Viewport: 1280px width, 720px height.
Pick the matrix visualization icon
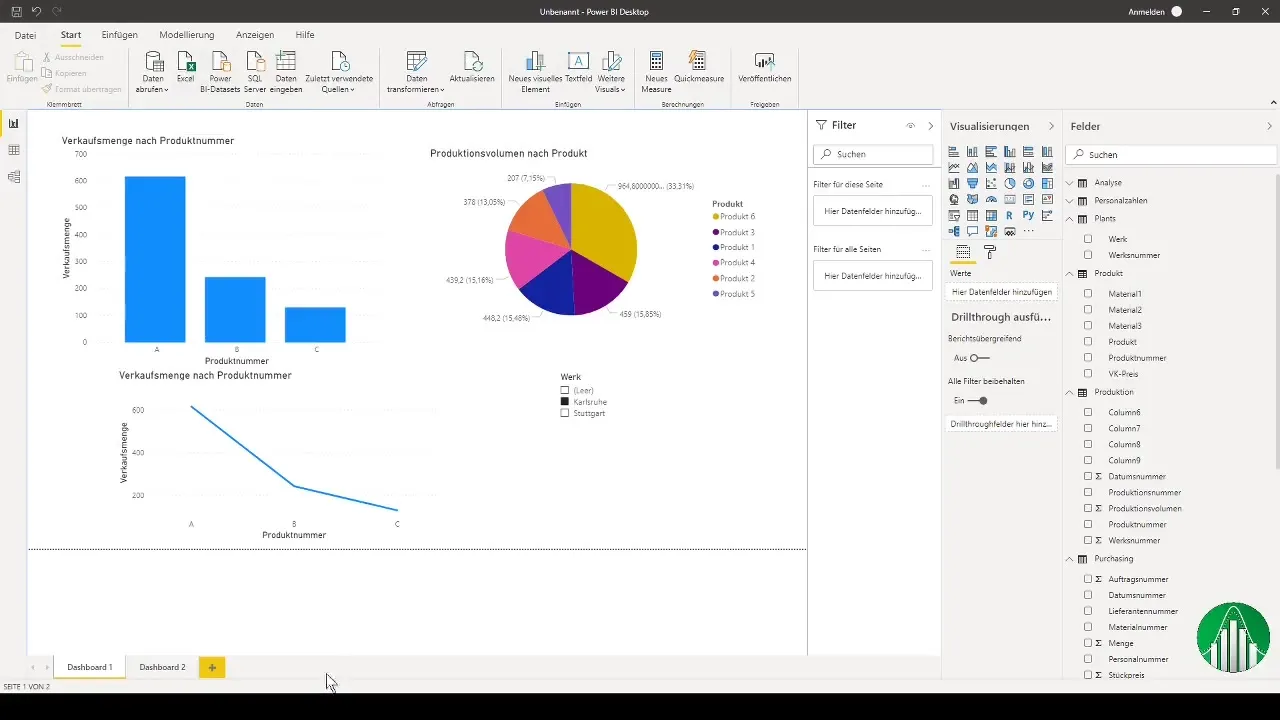tap(991, 215)
